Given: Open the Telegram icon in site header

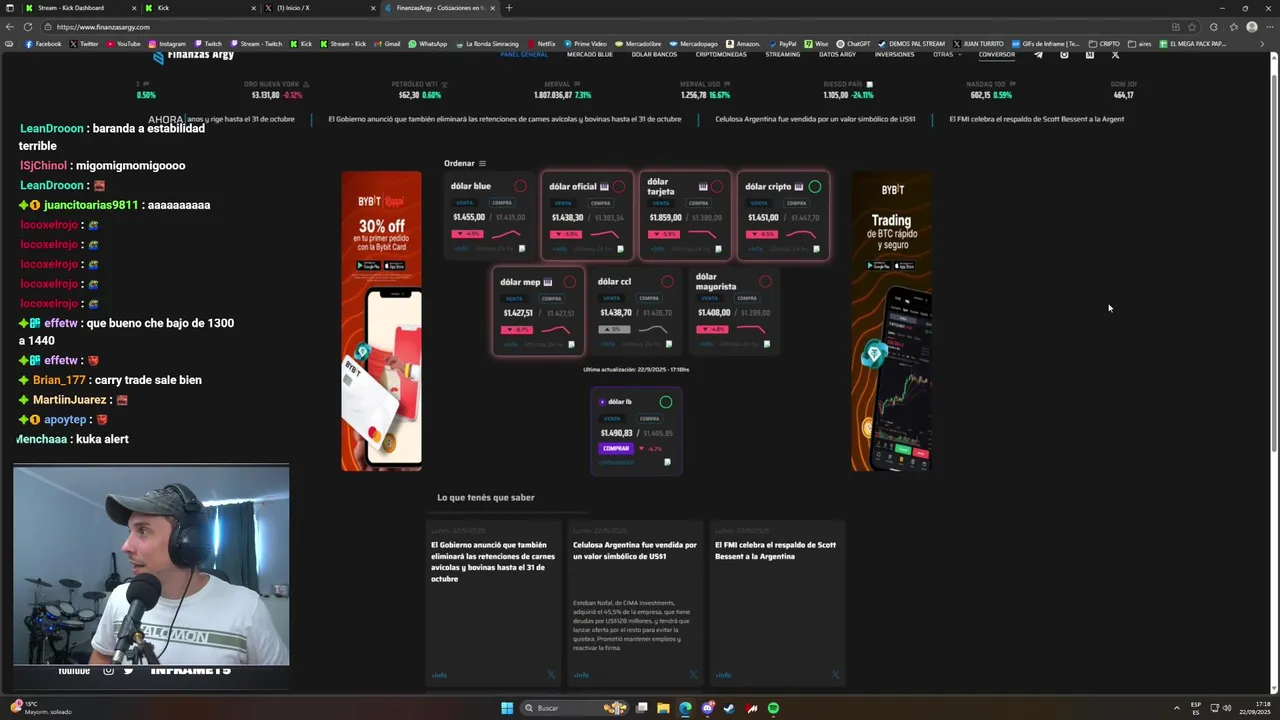Looking at the screenshot, I should coord(1038,55).
